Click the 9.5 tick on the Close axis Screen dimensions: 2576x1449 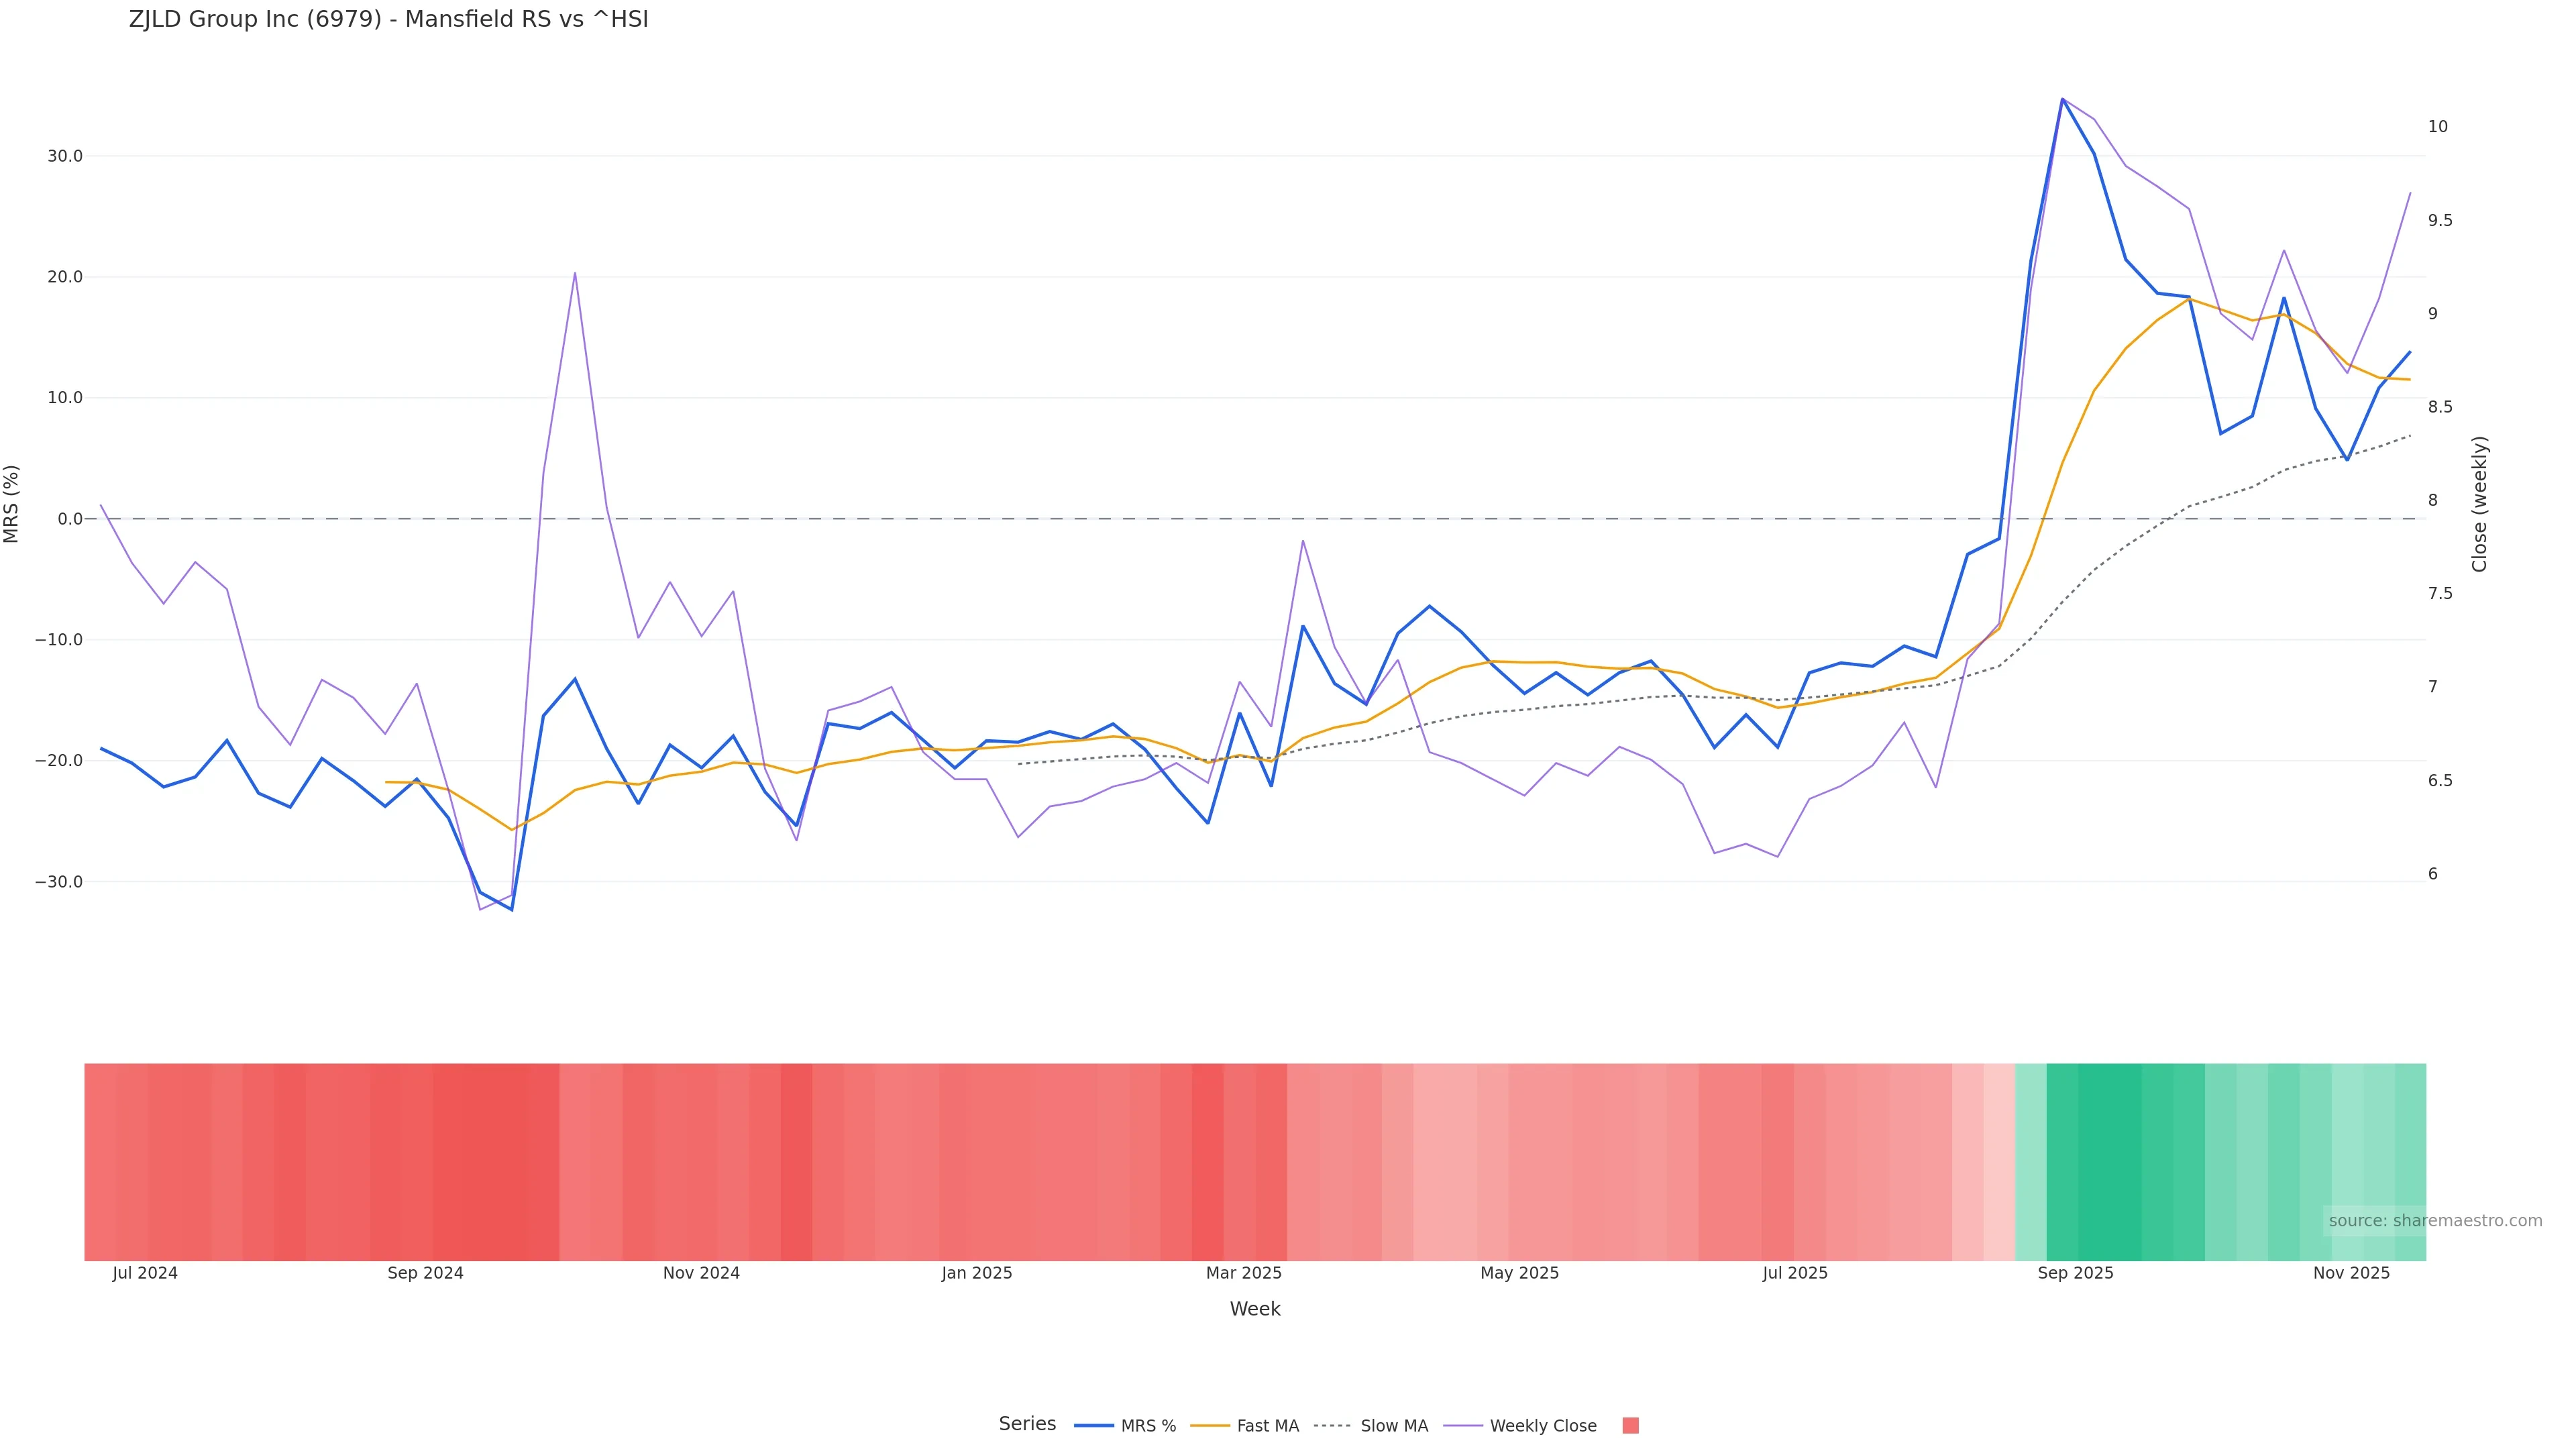coord(2439,220)
